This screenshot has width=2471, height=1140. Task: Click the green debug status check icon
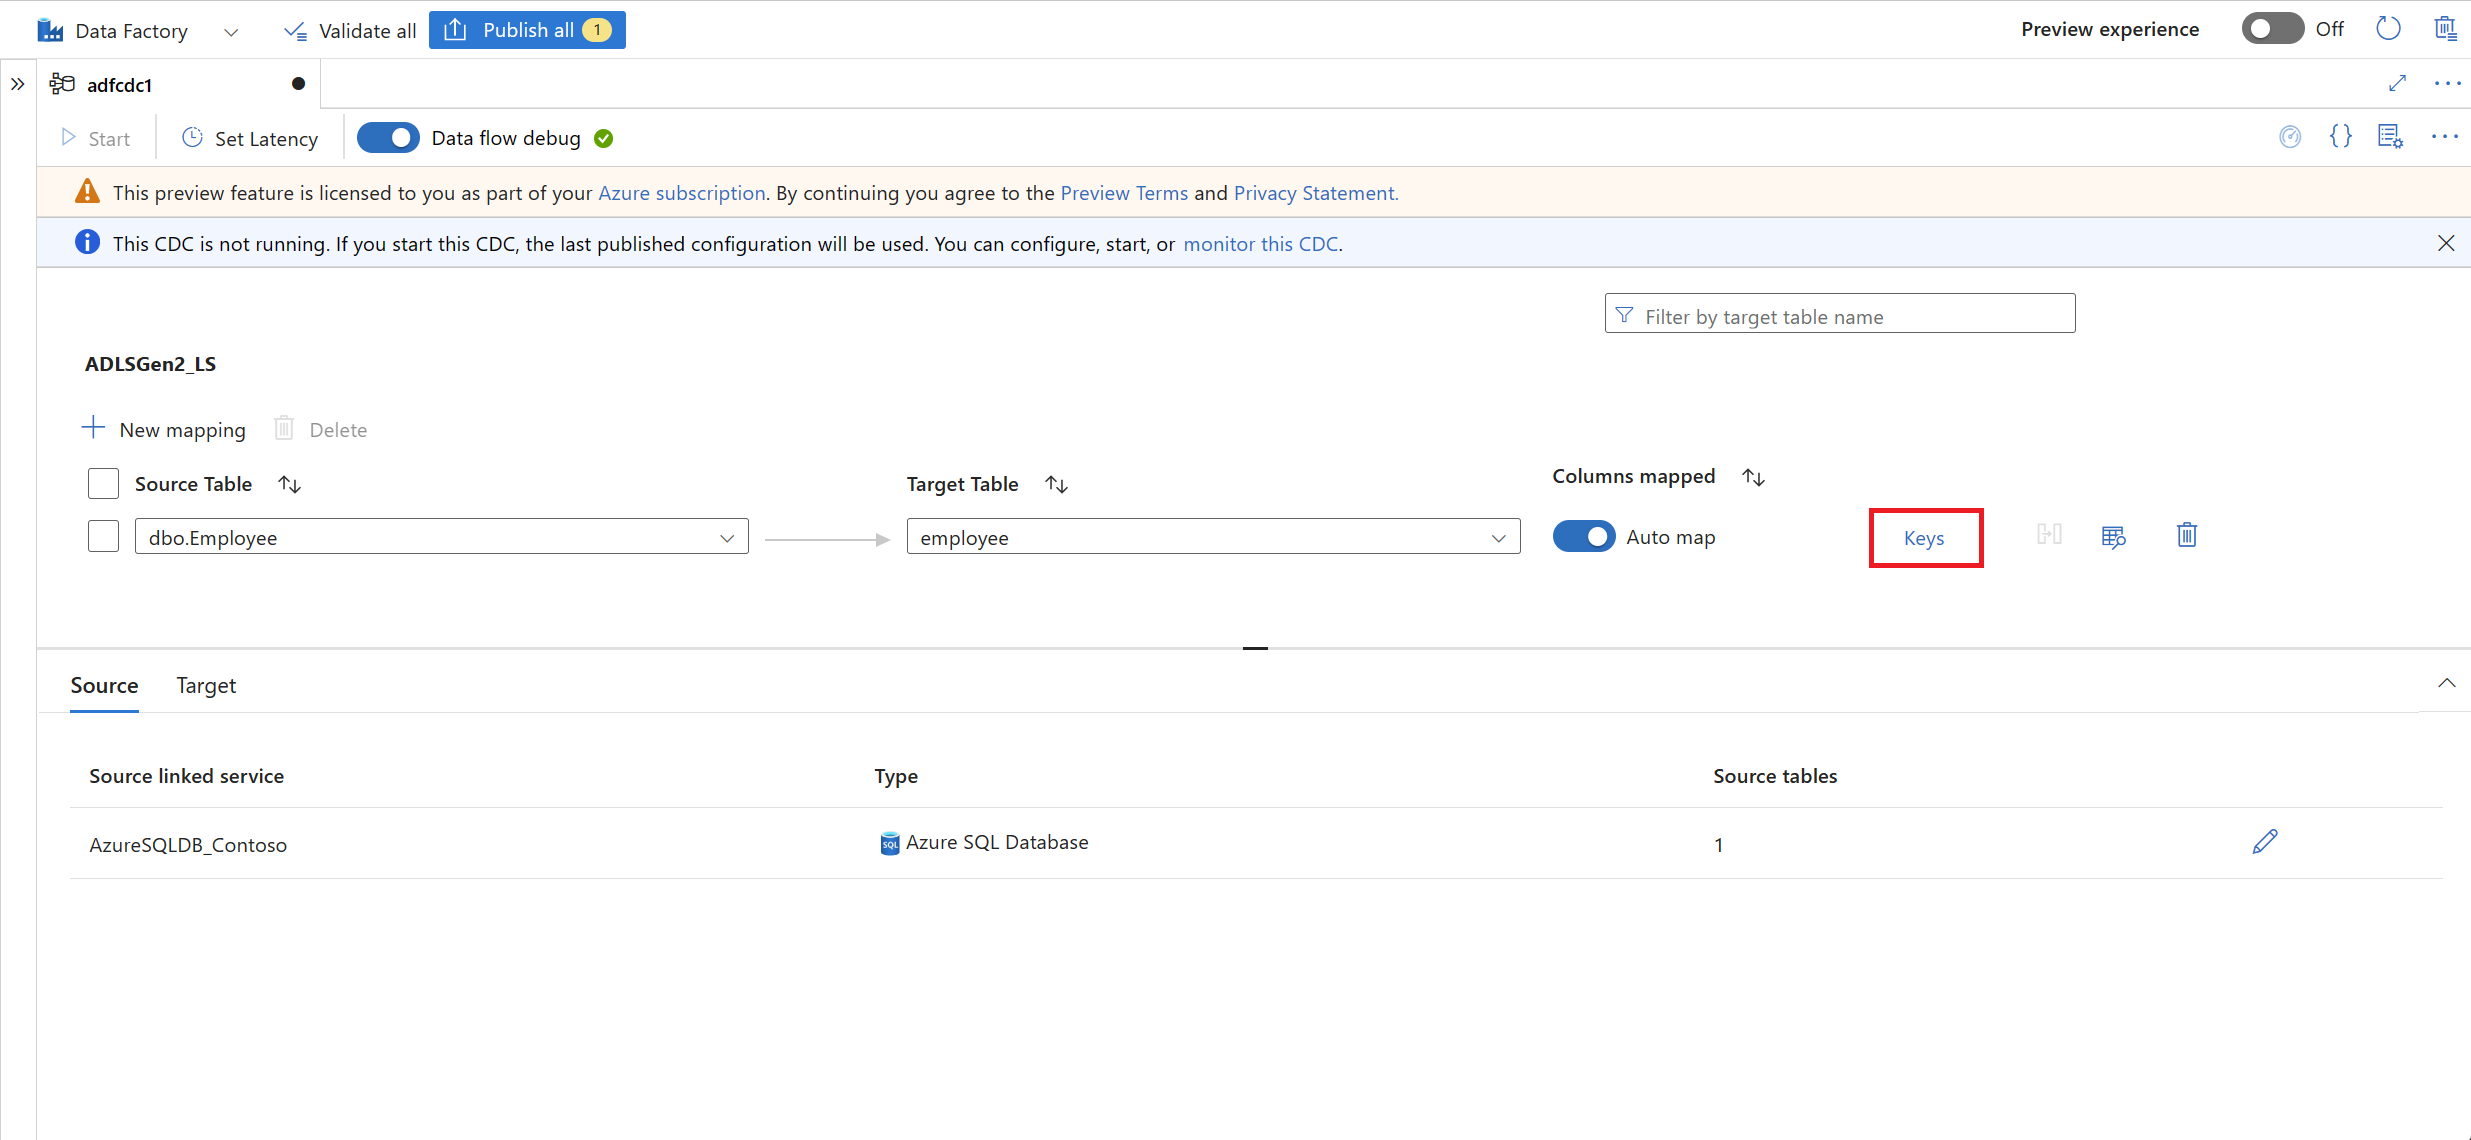pyautogui.click(x=604, y=139)
